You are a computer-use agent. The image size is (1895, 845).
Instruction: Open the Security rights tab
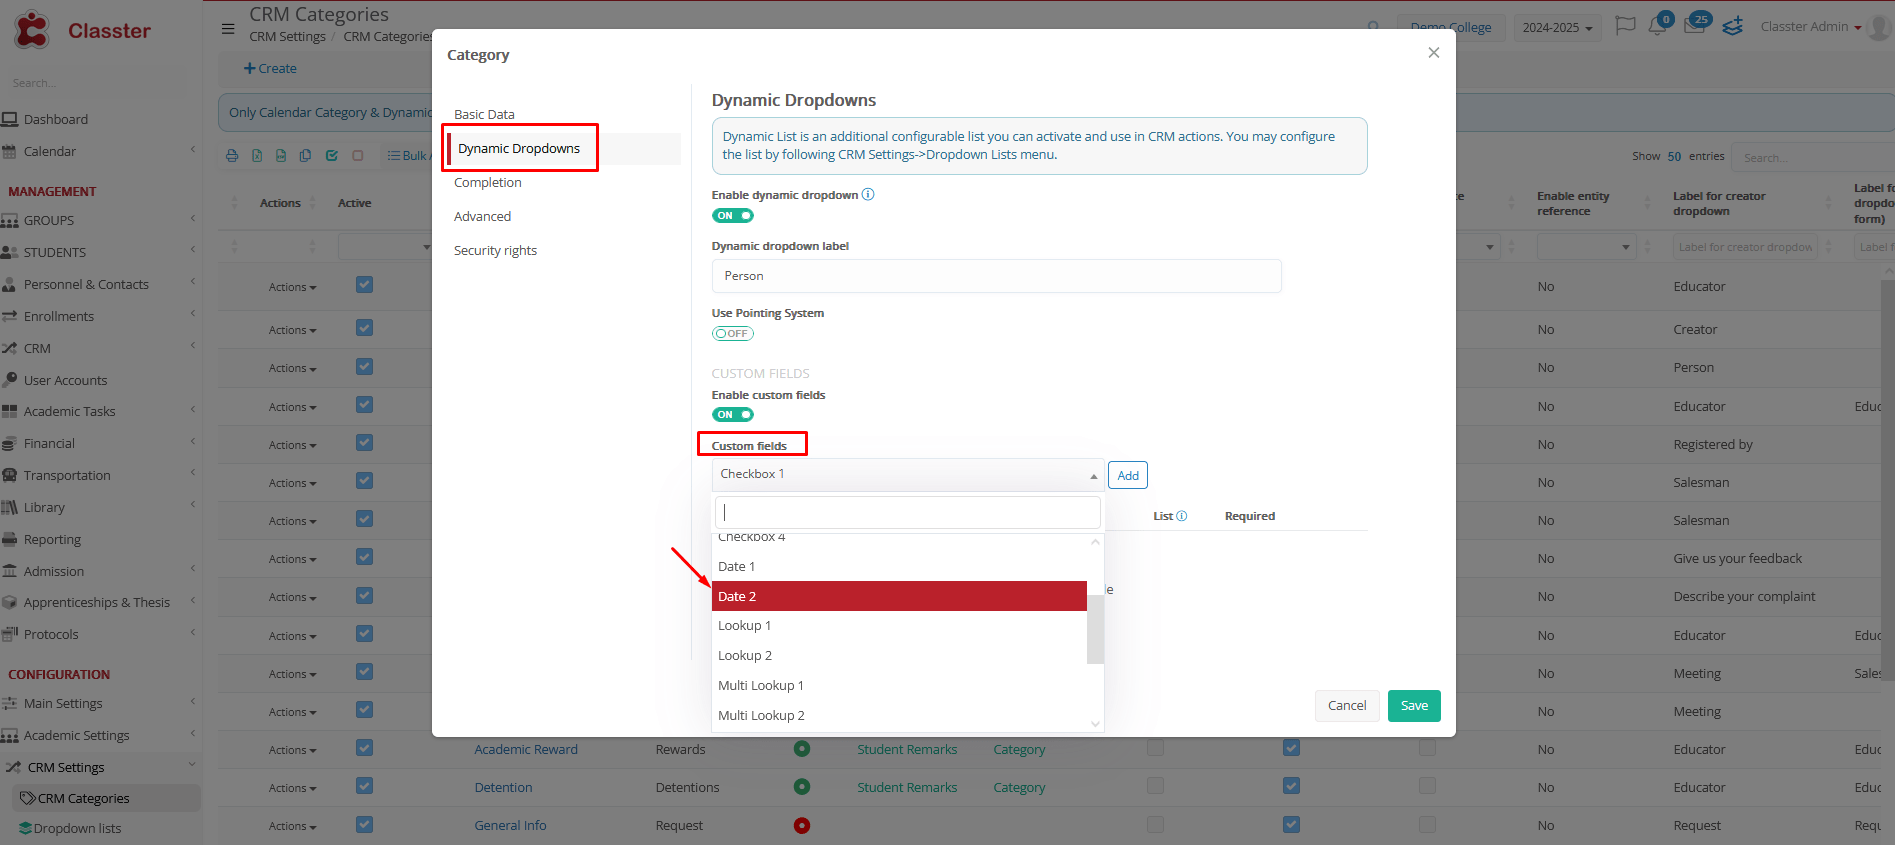pos(495,251)
